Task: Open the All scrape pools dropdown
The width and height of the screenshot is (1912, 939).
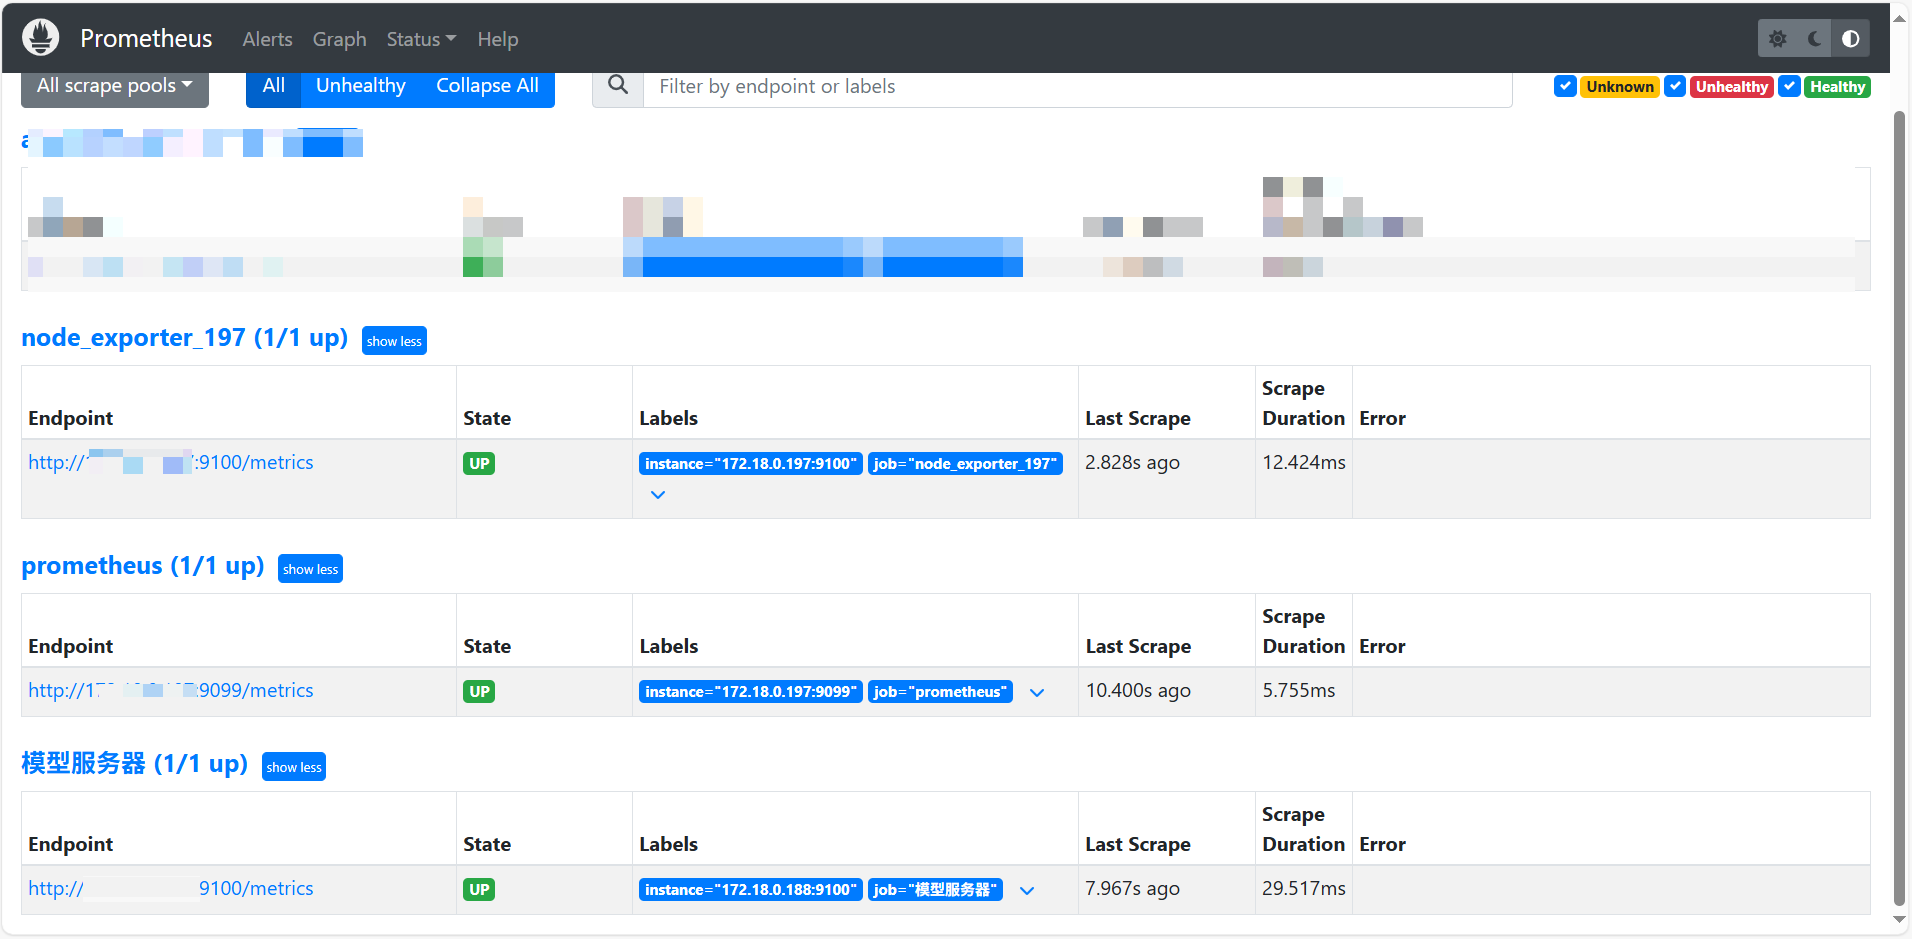Action: click(114, 85)
